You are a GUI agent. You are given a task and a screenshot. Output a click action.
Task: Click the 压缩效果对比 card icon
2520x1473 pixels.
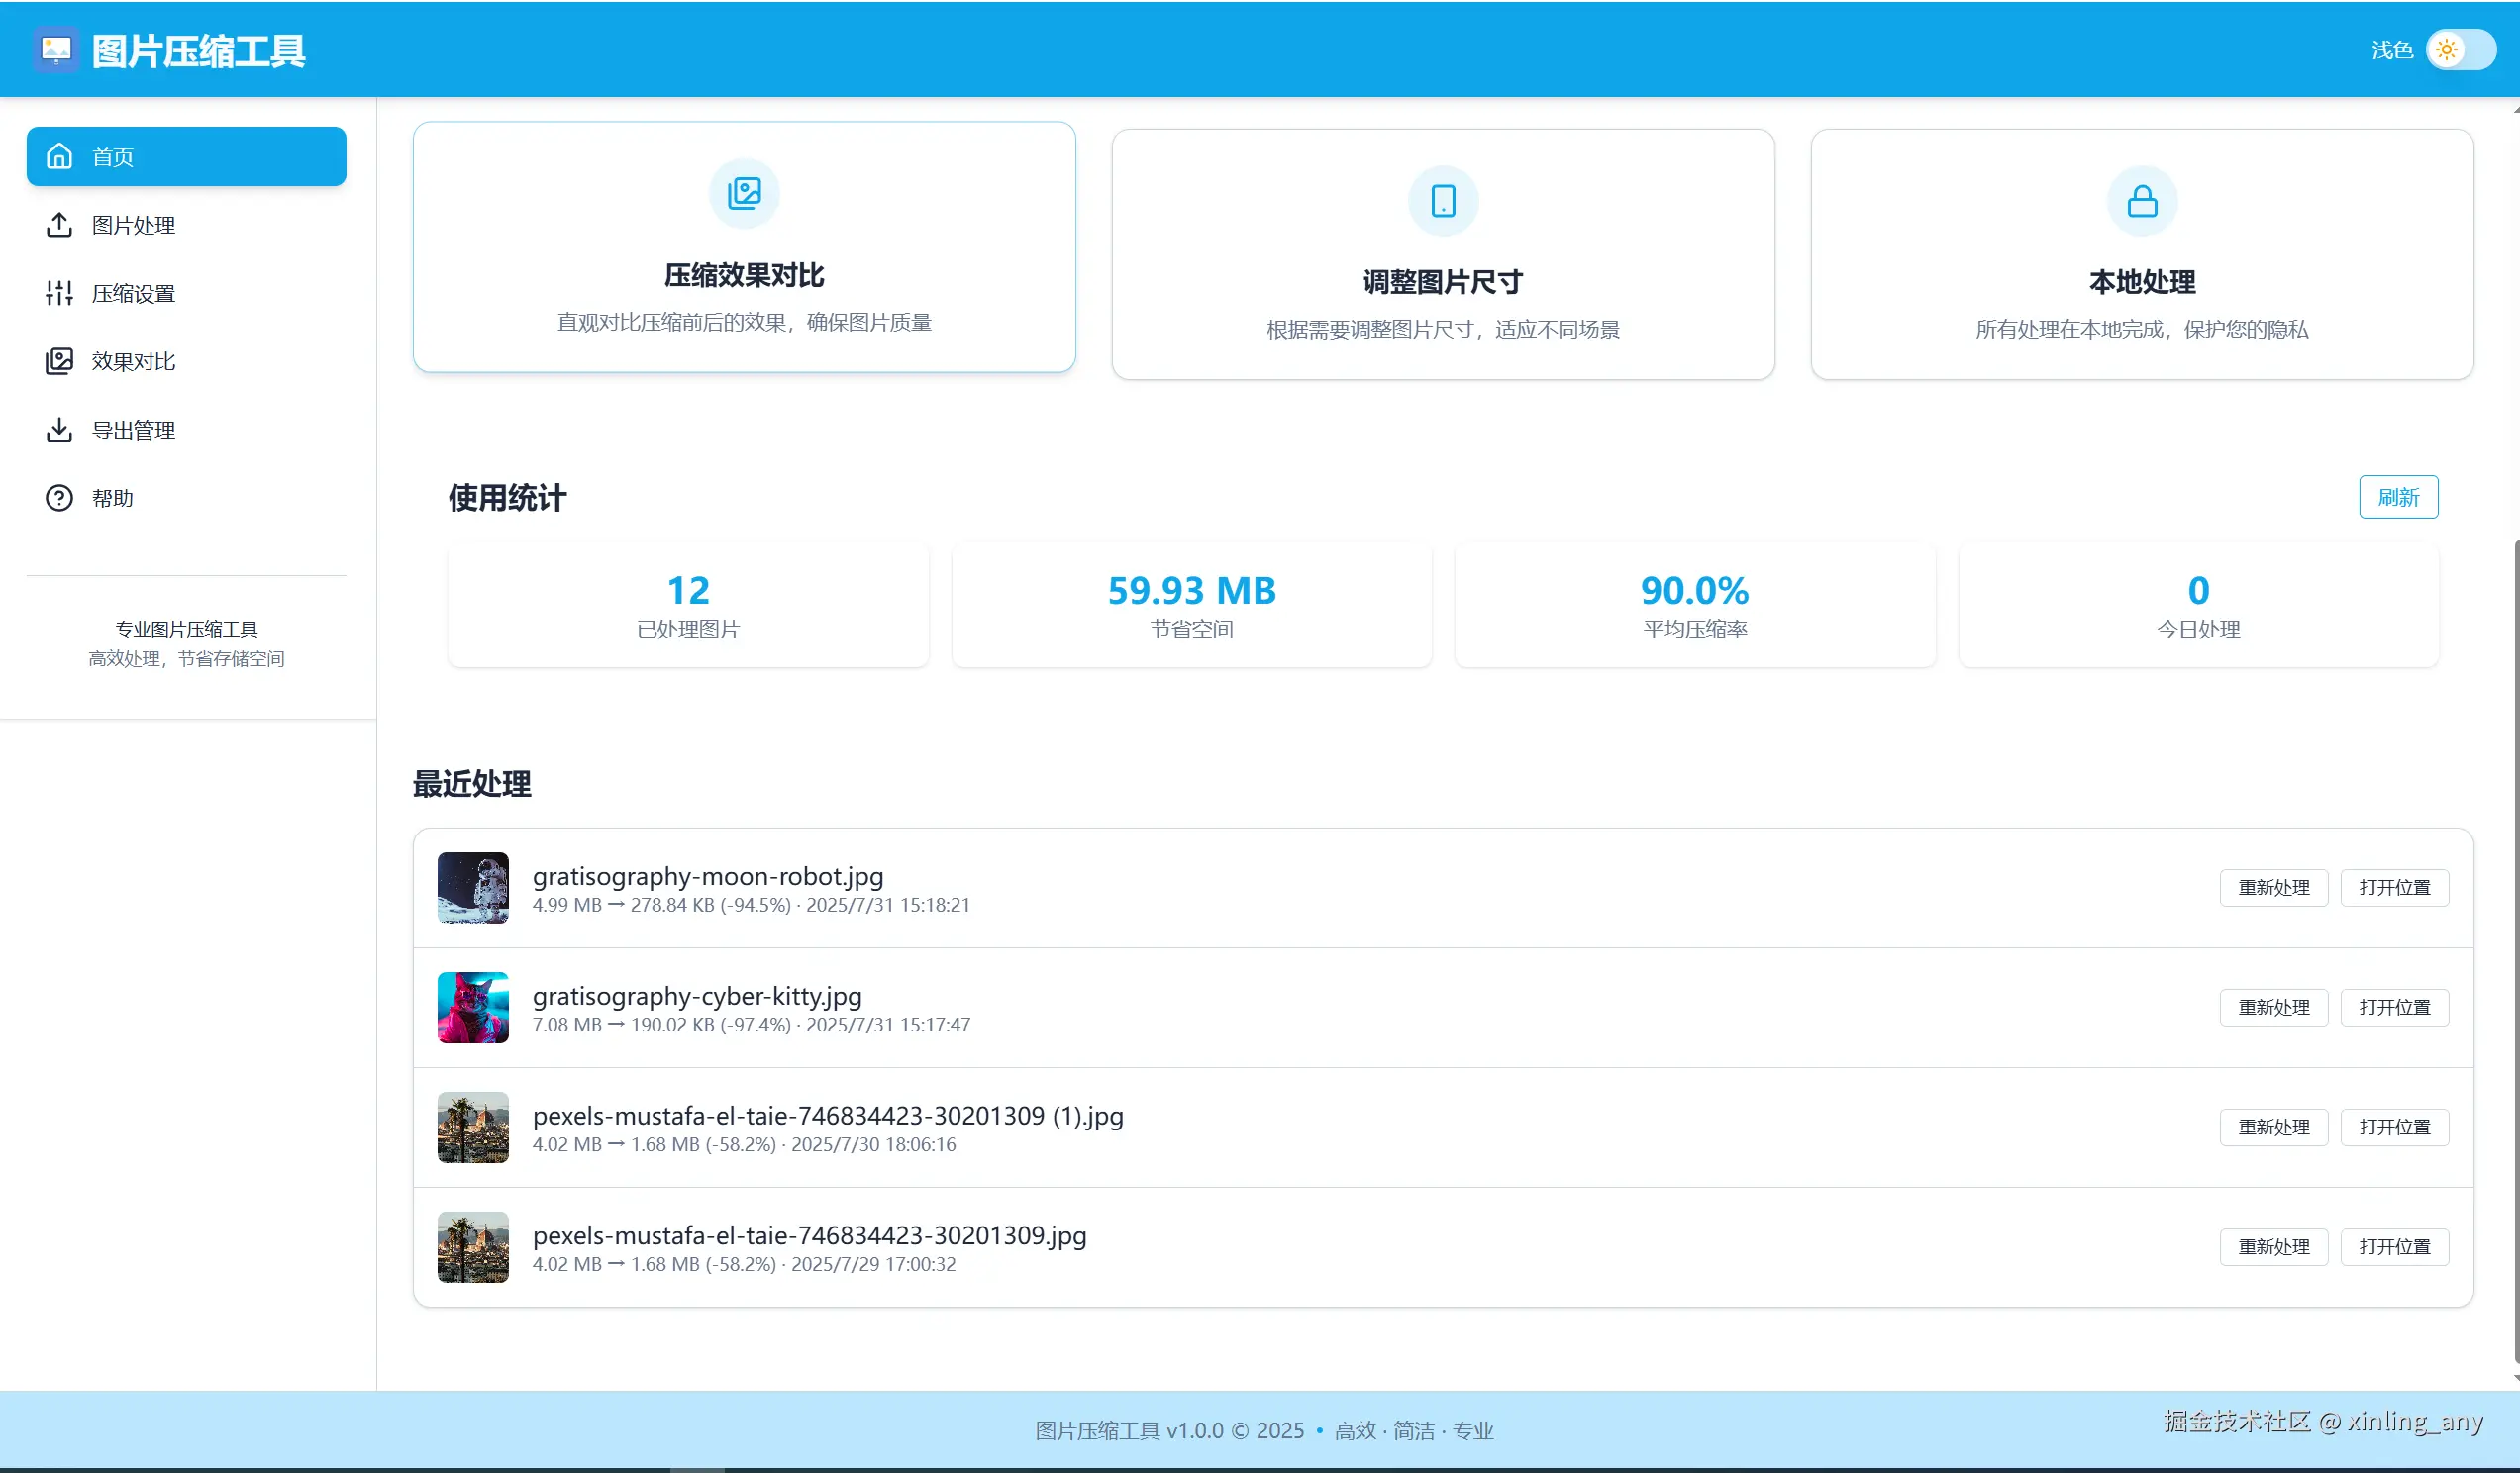[x=744, y=193]
